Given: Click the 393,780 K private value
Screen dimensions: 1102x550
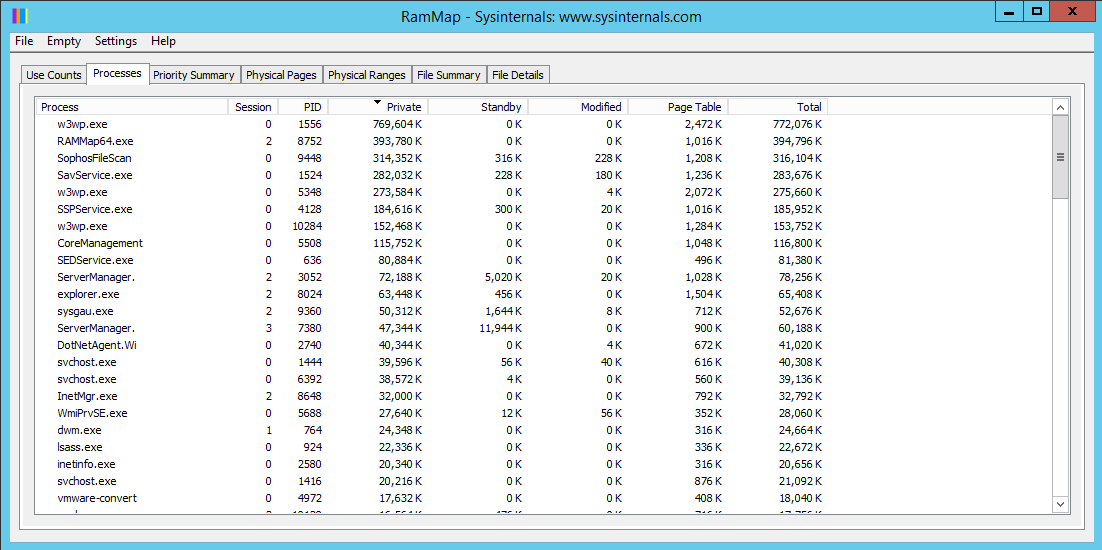Looking at the screenshot, I should point(397,140).
